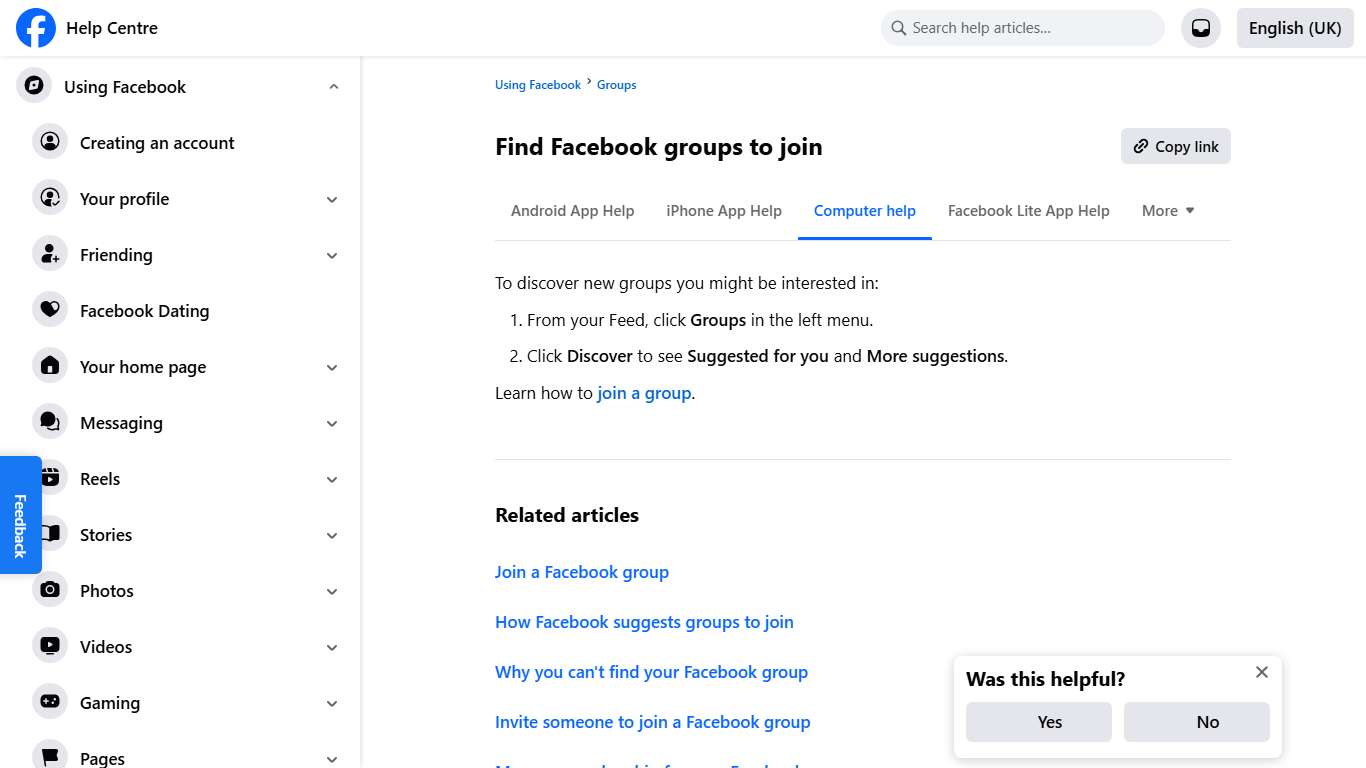1366x768 pixels.
Task: Click the English (UK) language selector
Action: pos(1294,28)
